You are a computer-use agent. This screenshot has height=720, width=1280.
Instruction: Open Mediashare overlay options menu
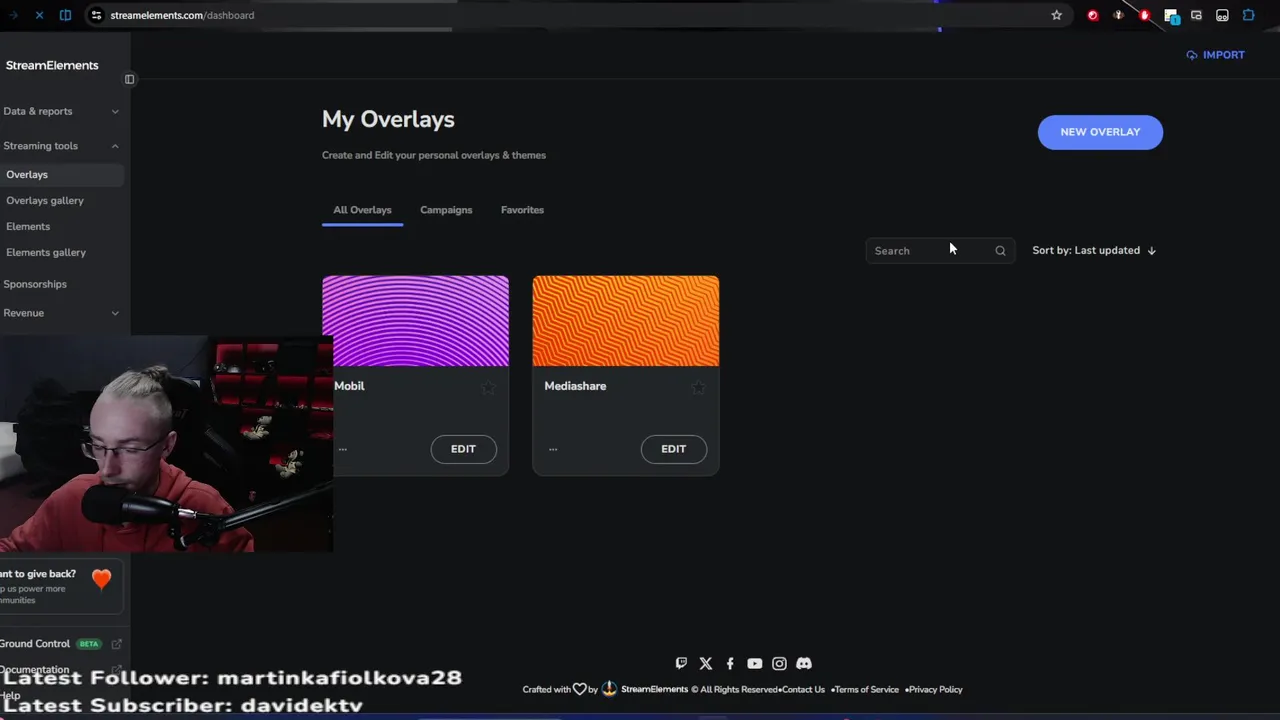(553, 449)
